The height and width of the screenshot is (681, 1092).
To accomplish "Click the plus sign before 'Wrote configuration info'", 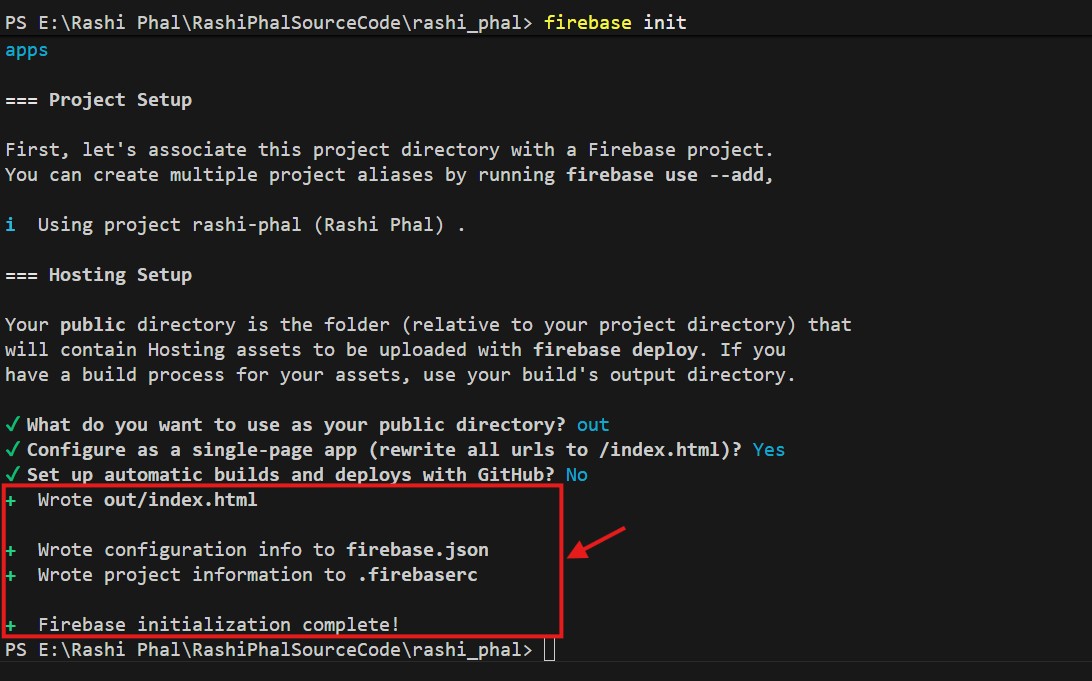I will click(x=10, y=550).
